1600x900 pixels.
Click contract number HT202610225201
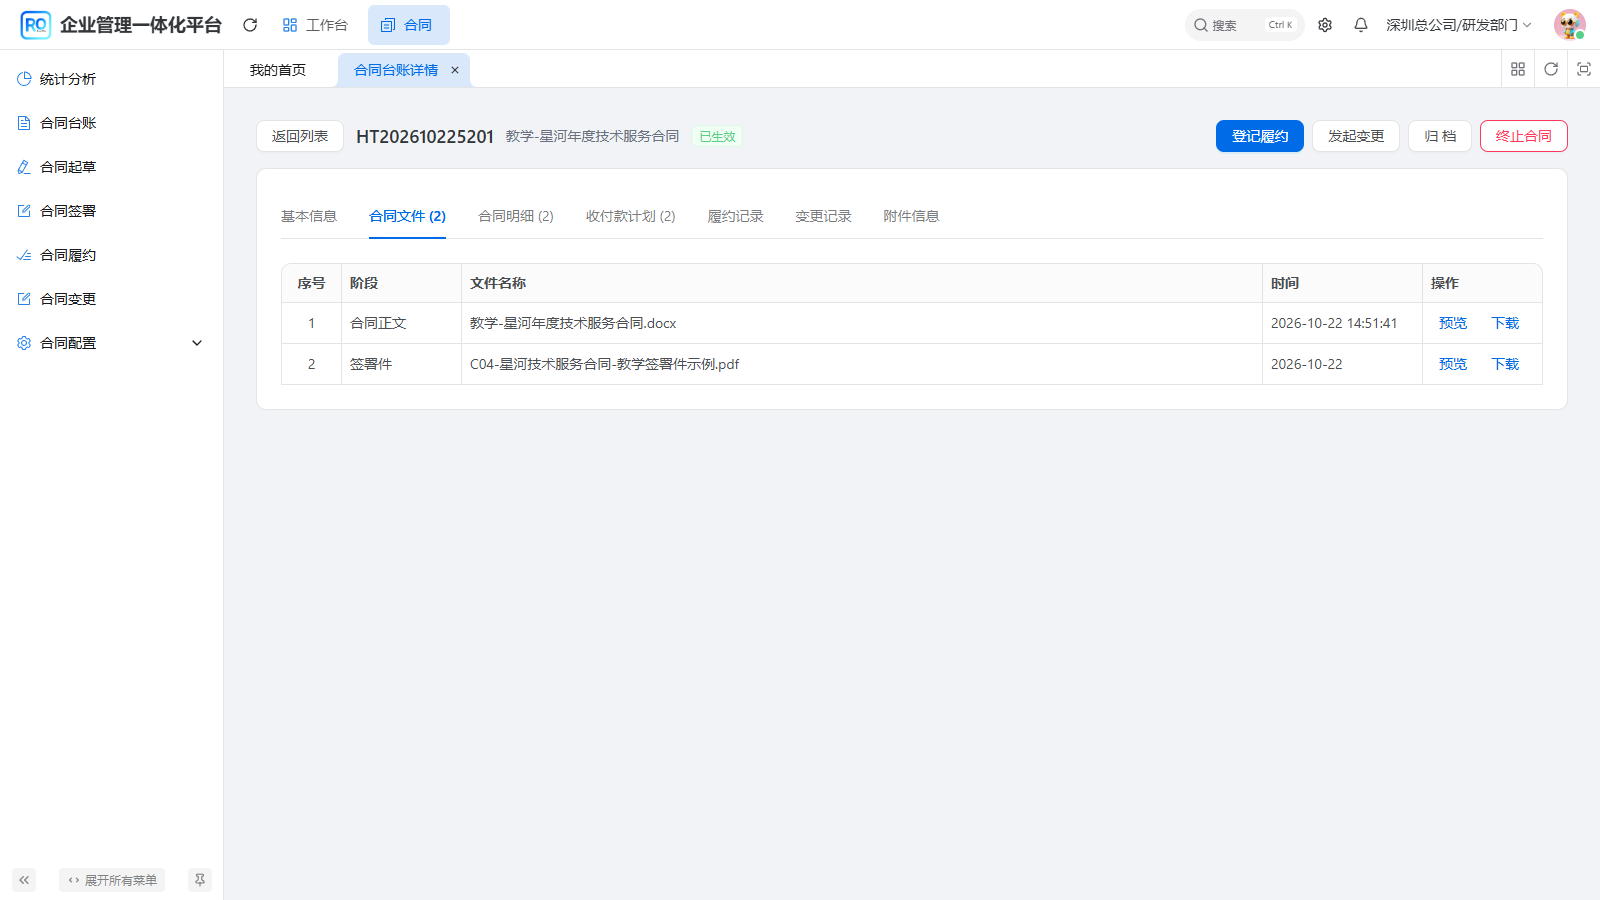click(425, 136)
